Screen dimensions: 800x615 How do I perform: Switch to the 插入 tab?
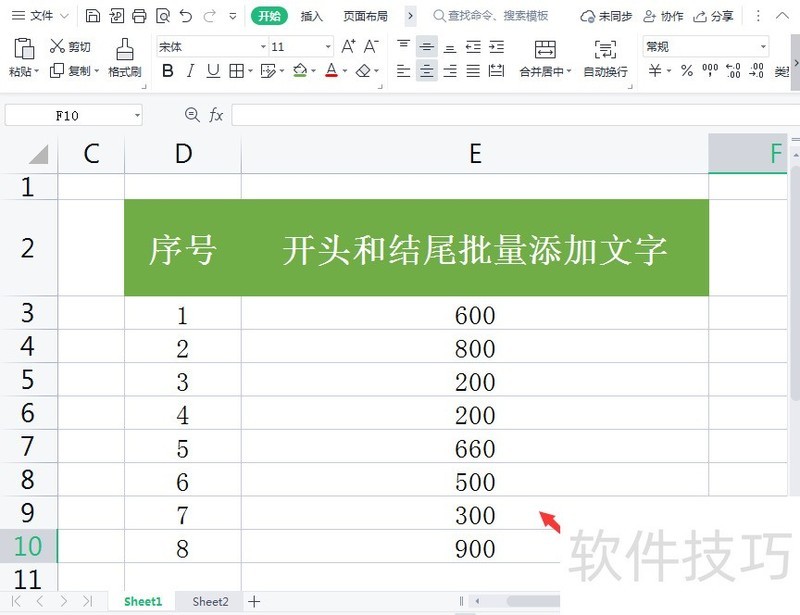coord(311,16)
